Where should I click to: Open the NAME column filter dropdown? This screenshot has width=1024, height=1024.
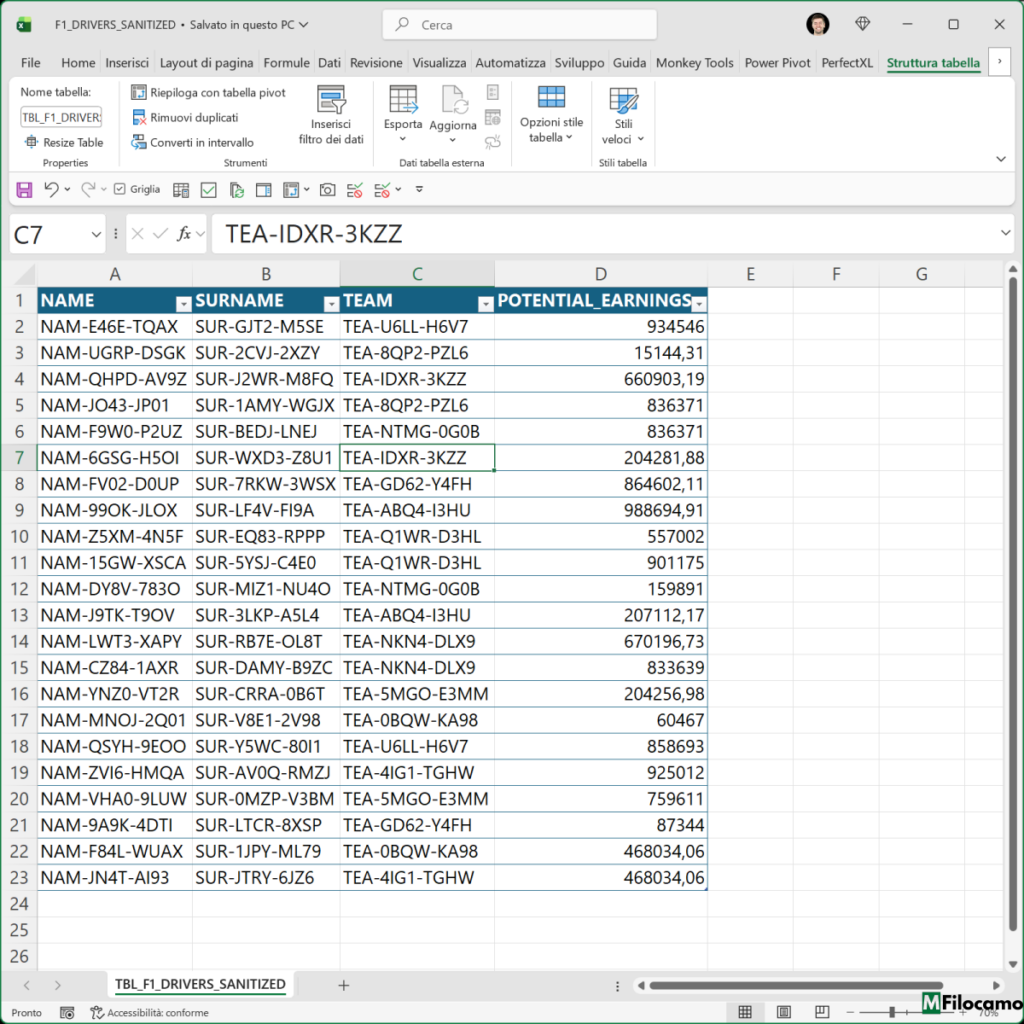point(184,304)
